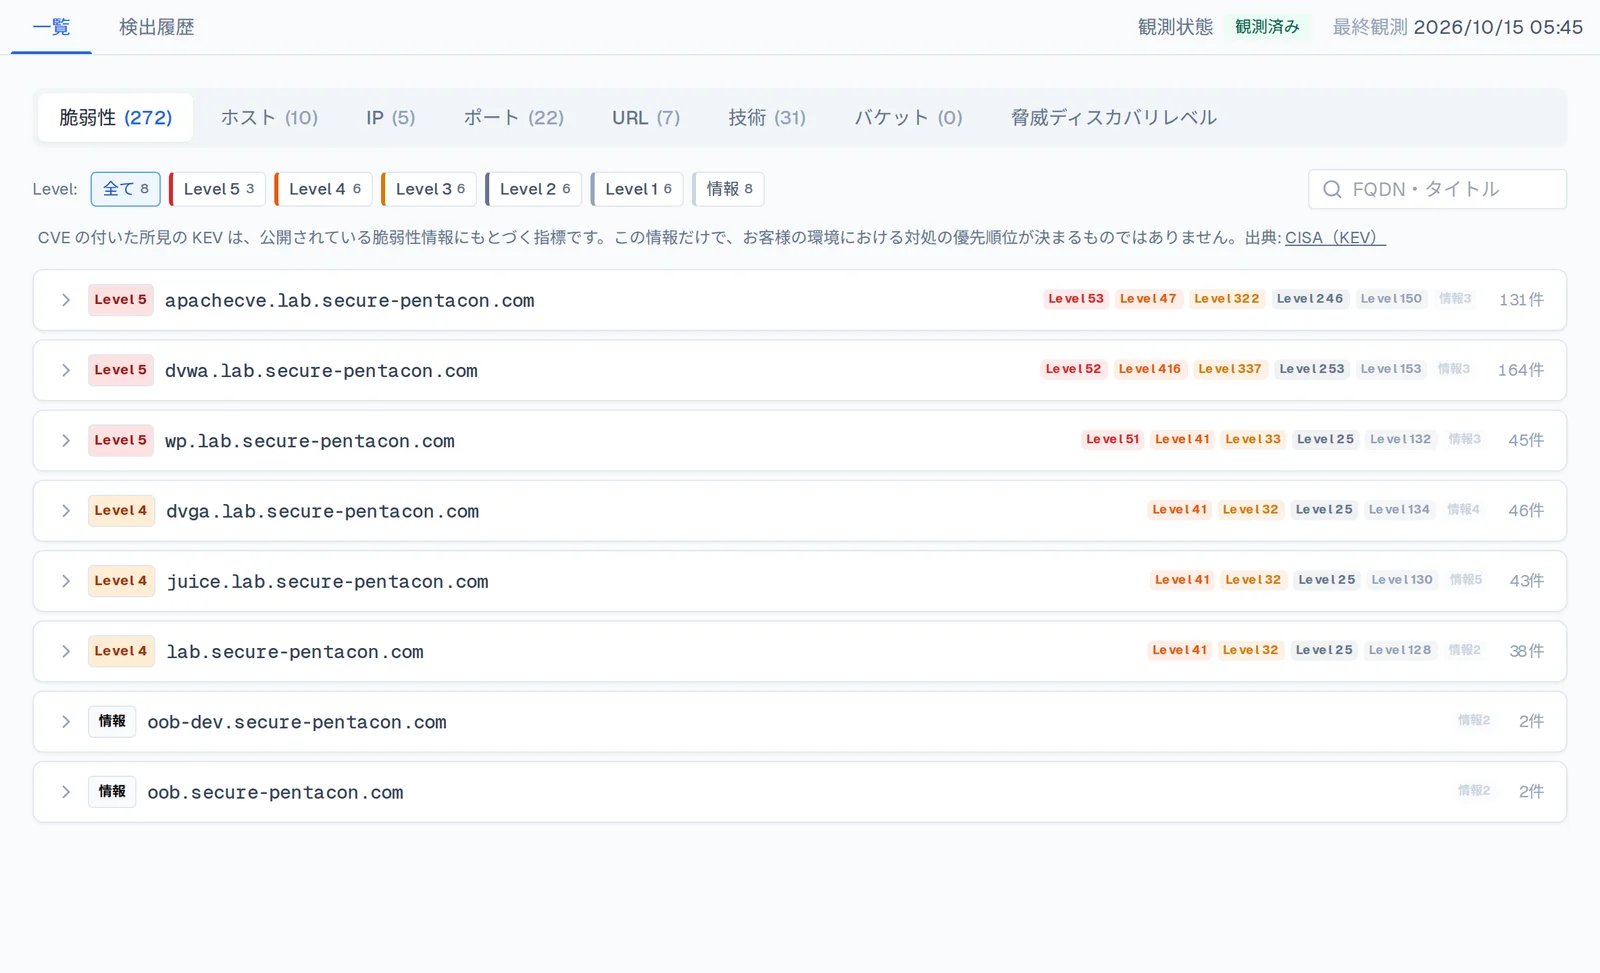Screen dimensions: 1600x973
Task: Focus the FQDN・タイトル search field
Action: [1437, 189]
